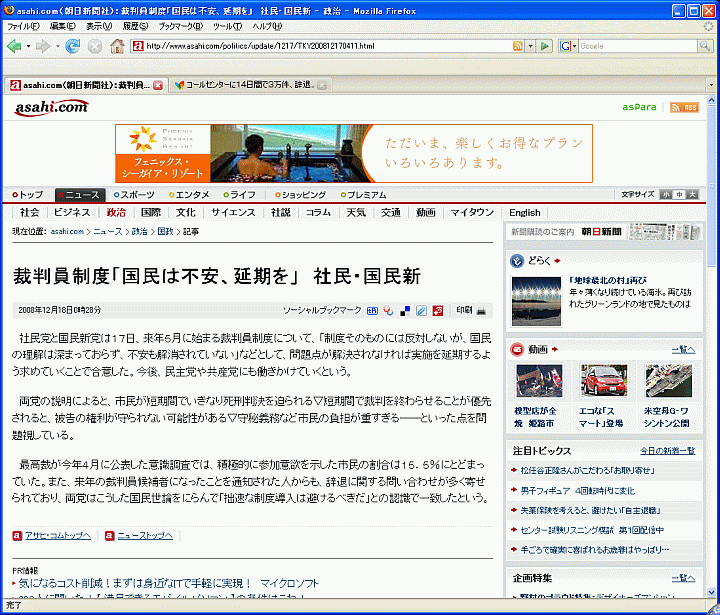
Task: Click the Stop loading icon
Action: tap(94, 46)
